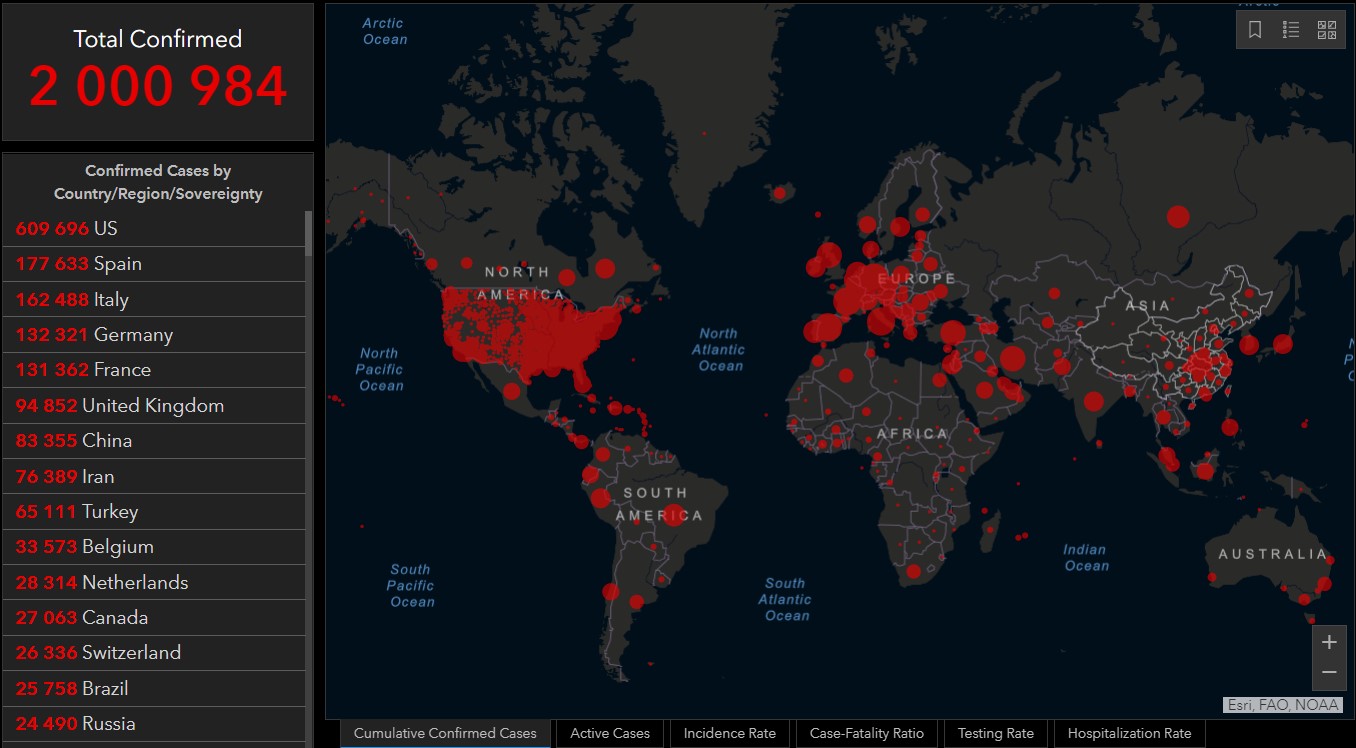Screen dimensions: 1356x748
Task: Click the Esri, FAO, NOAA attribution
Action: [x=1282, y=705]
